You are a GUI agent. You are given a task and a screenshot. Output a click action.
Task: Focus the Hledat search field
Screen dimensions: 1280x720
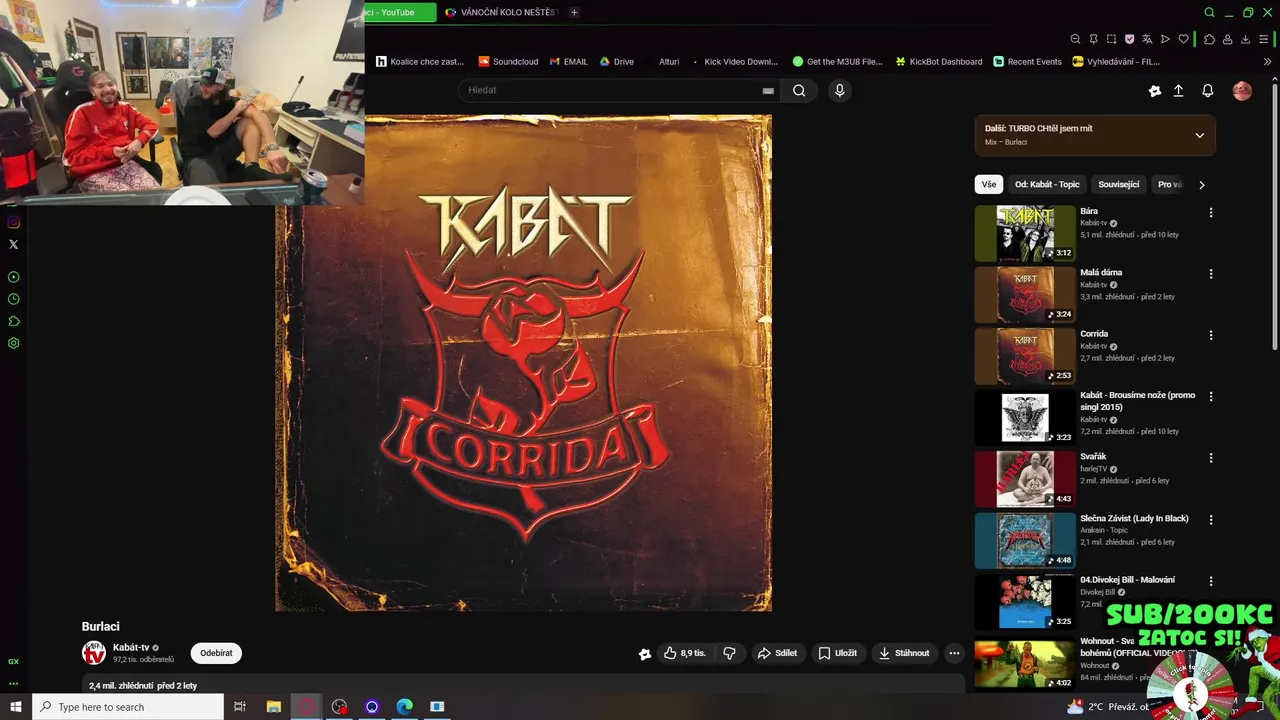[610, 90]
